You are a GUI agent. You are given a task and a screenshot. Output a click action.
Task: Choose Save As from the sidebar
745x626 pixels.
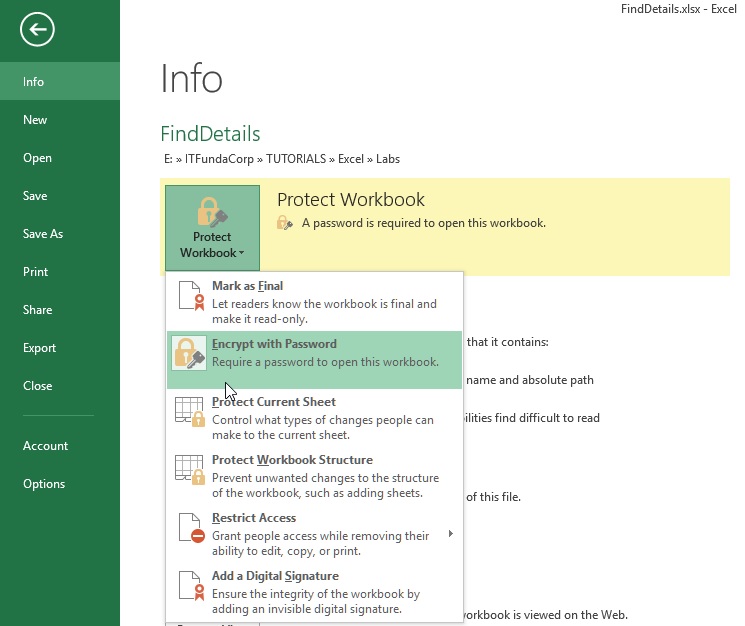60,234
